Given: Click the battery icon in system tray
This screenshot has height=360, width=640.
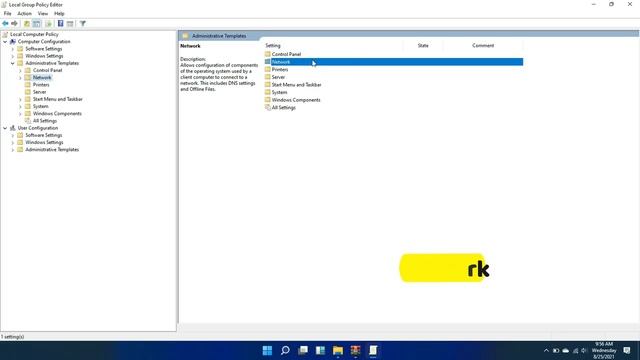Looking at the screenshot, I should (x=556, y=351).
